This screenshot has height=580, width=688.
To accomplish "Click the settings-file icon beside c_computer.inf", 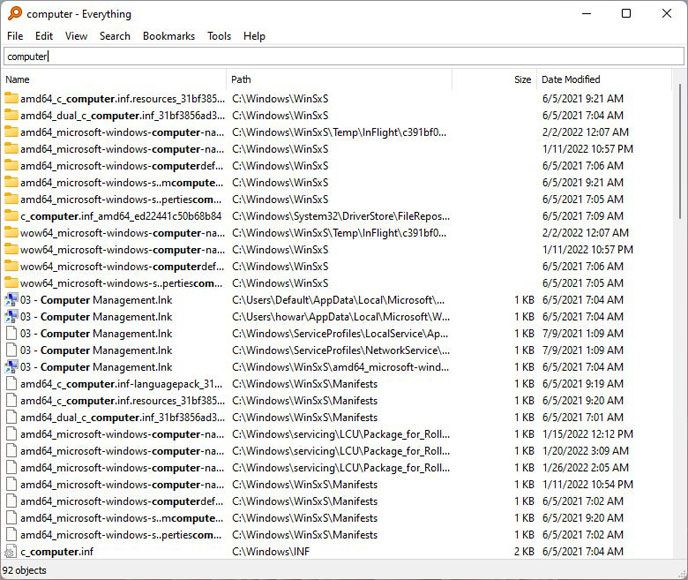I will pyautogui.click(x=11, y=552).
